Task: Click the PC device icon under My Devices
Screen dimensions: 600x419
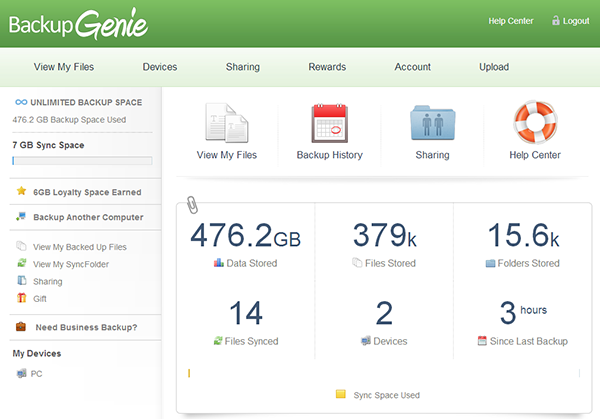Action: (x=21, y=373)
